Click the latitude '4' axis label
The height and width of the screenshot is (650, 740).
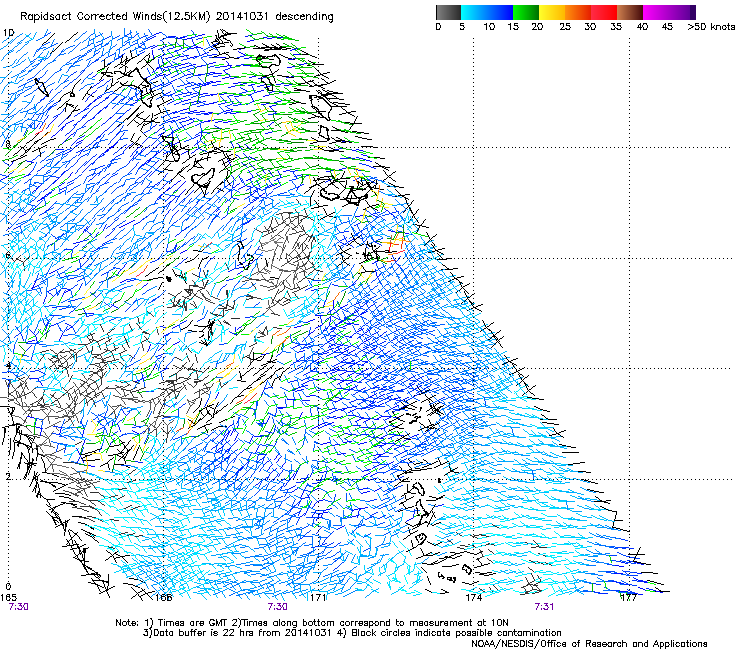point(8,366)
